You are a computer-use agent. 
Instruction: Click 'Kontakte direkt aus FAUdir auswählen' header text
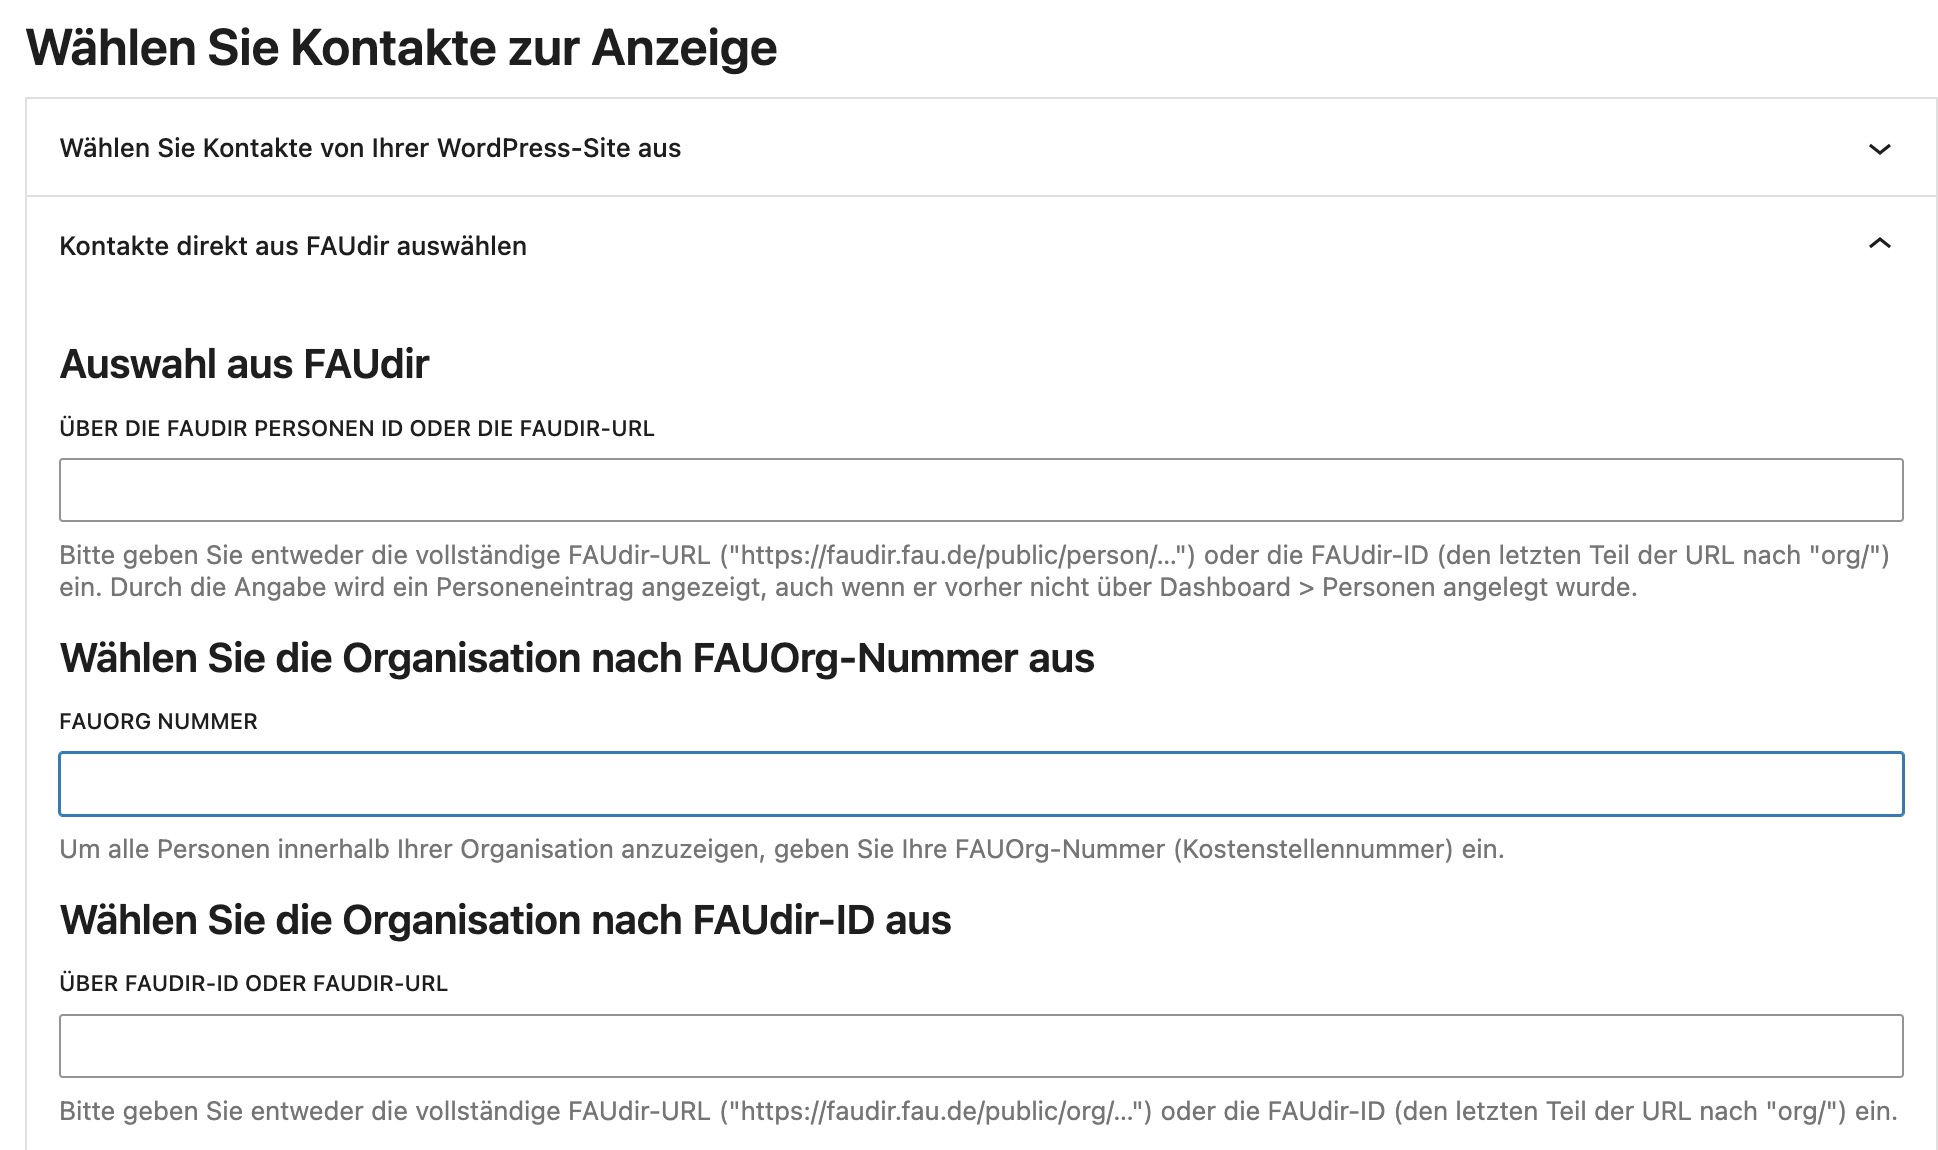pyautogui.click(x=293, y=246)
